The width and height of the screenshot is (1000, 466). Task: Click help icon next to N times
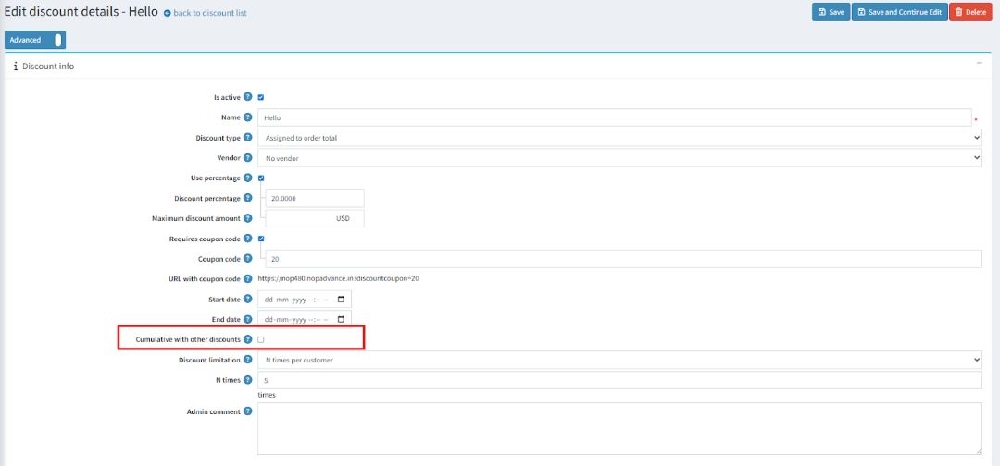click(x=248, y=380)
